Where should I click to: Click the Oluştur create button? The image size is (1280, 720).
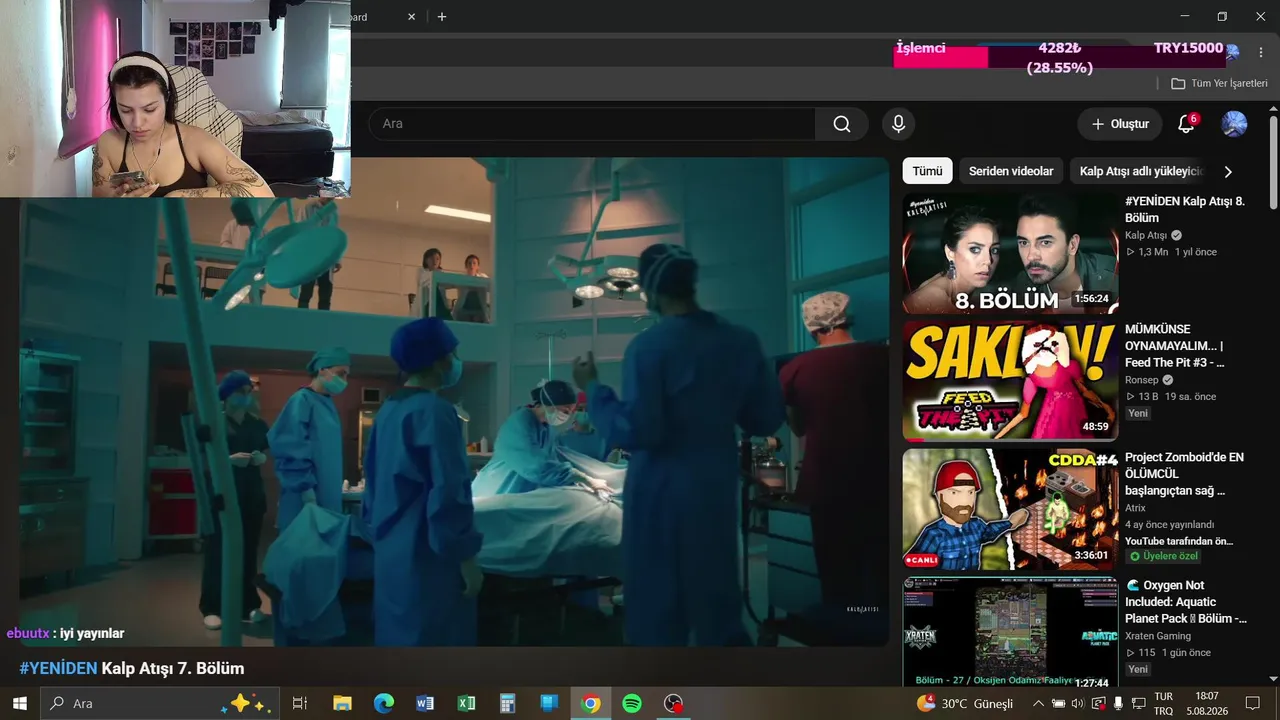pyautogui.click(x=1120, y=124)
